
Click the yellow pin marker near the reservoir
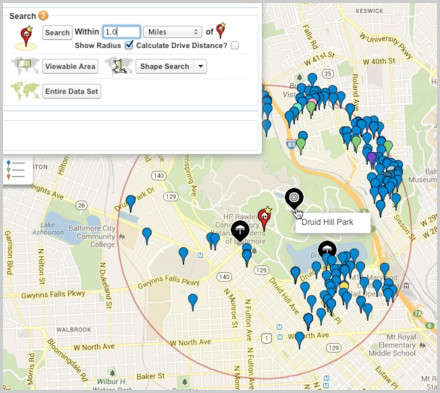344,287
